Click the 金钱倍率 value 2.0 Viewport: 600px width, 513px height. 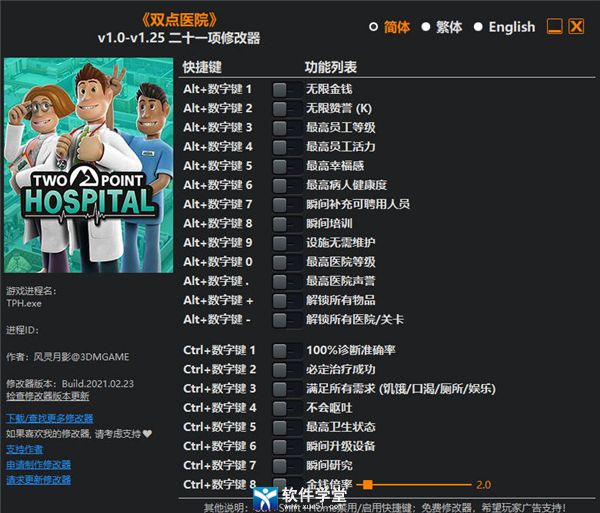[484, 485]
